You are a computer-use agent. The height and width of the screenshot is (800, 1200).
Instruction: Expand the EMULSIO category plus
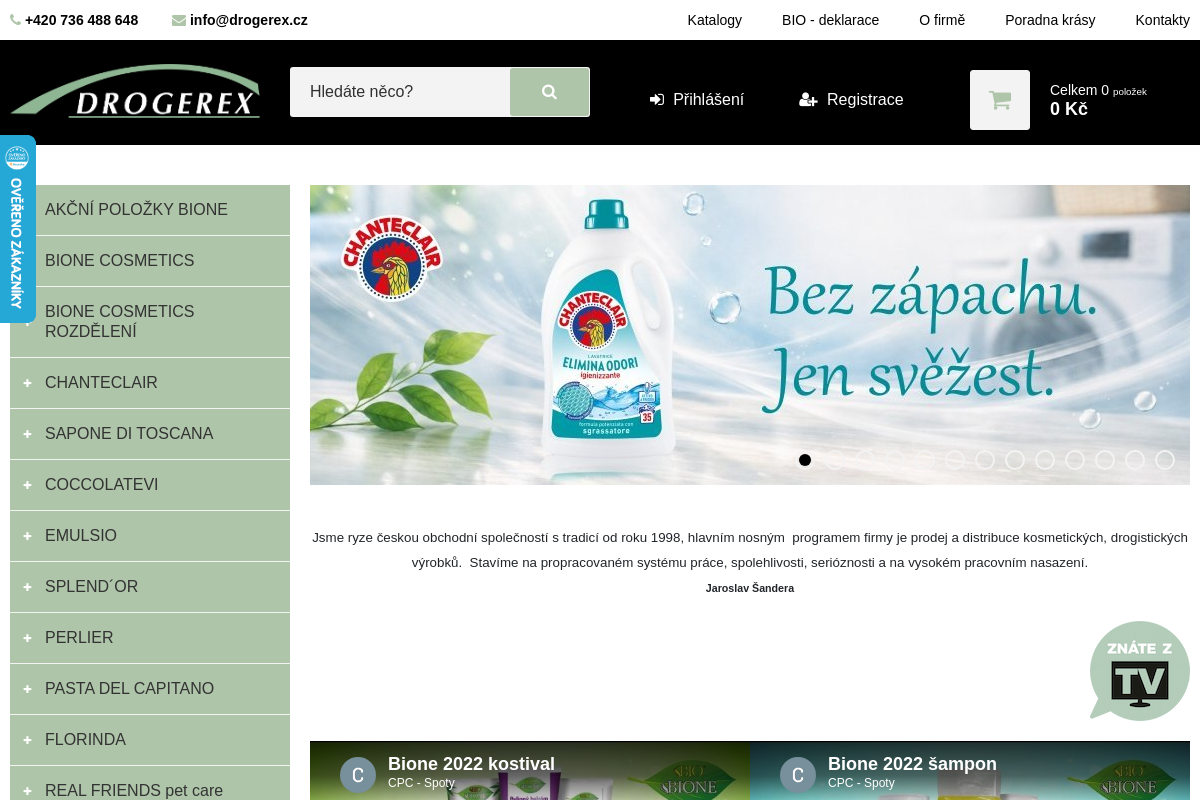[27, 536]
